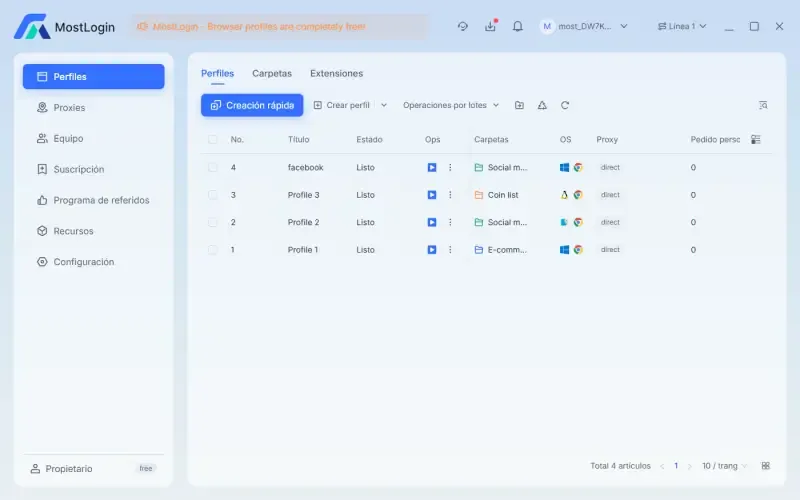
Task: Open the downloads icon with red dot
Action: [x=490, y=26]
